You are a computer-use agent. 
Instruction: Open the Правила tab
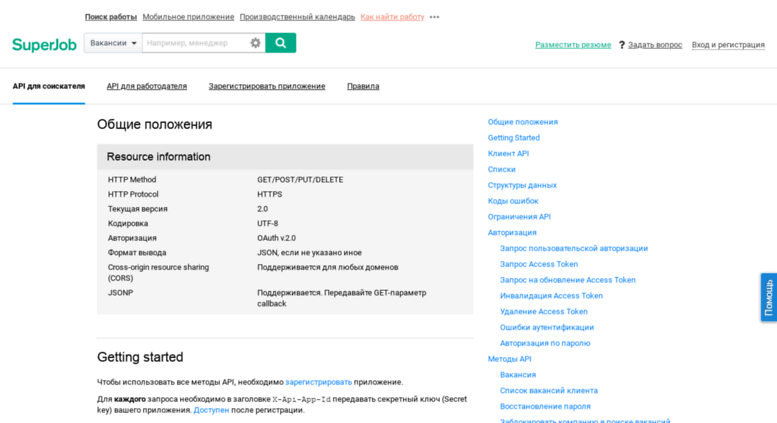pyautogui.click(x=363, y=86)
